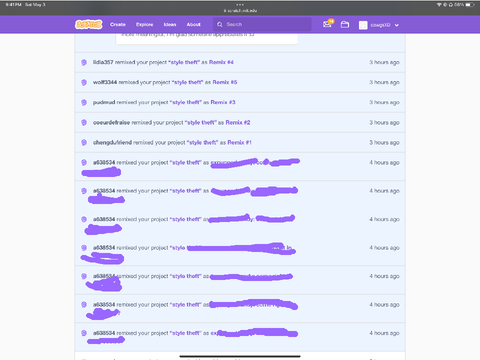Open the Remix #4 project link

[x=221, y=62]
